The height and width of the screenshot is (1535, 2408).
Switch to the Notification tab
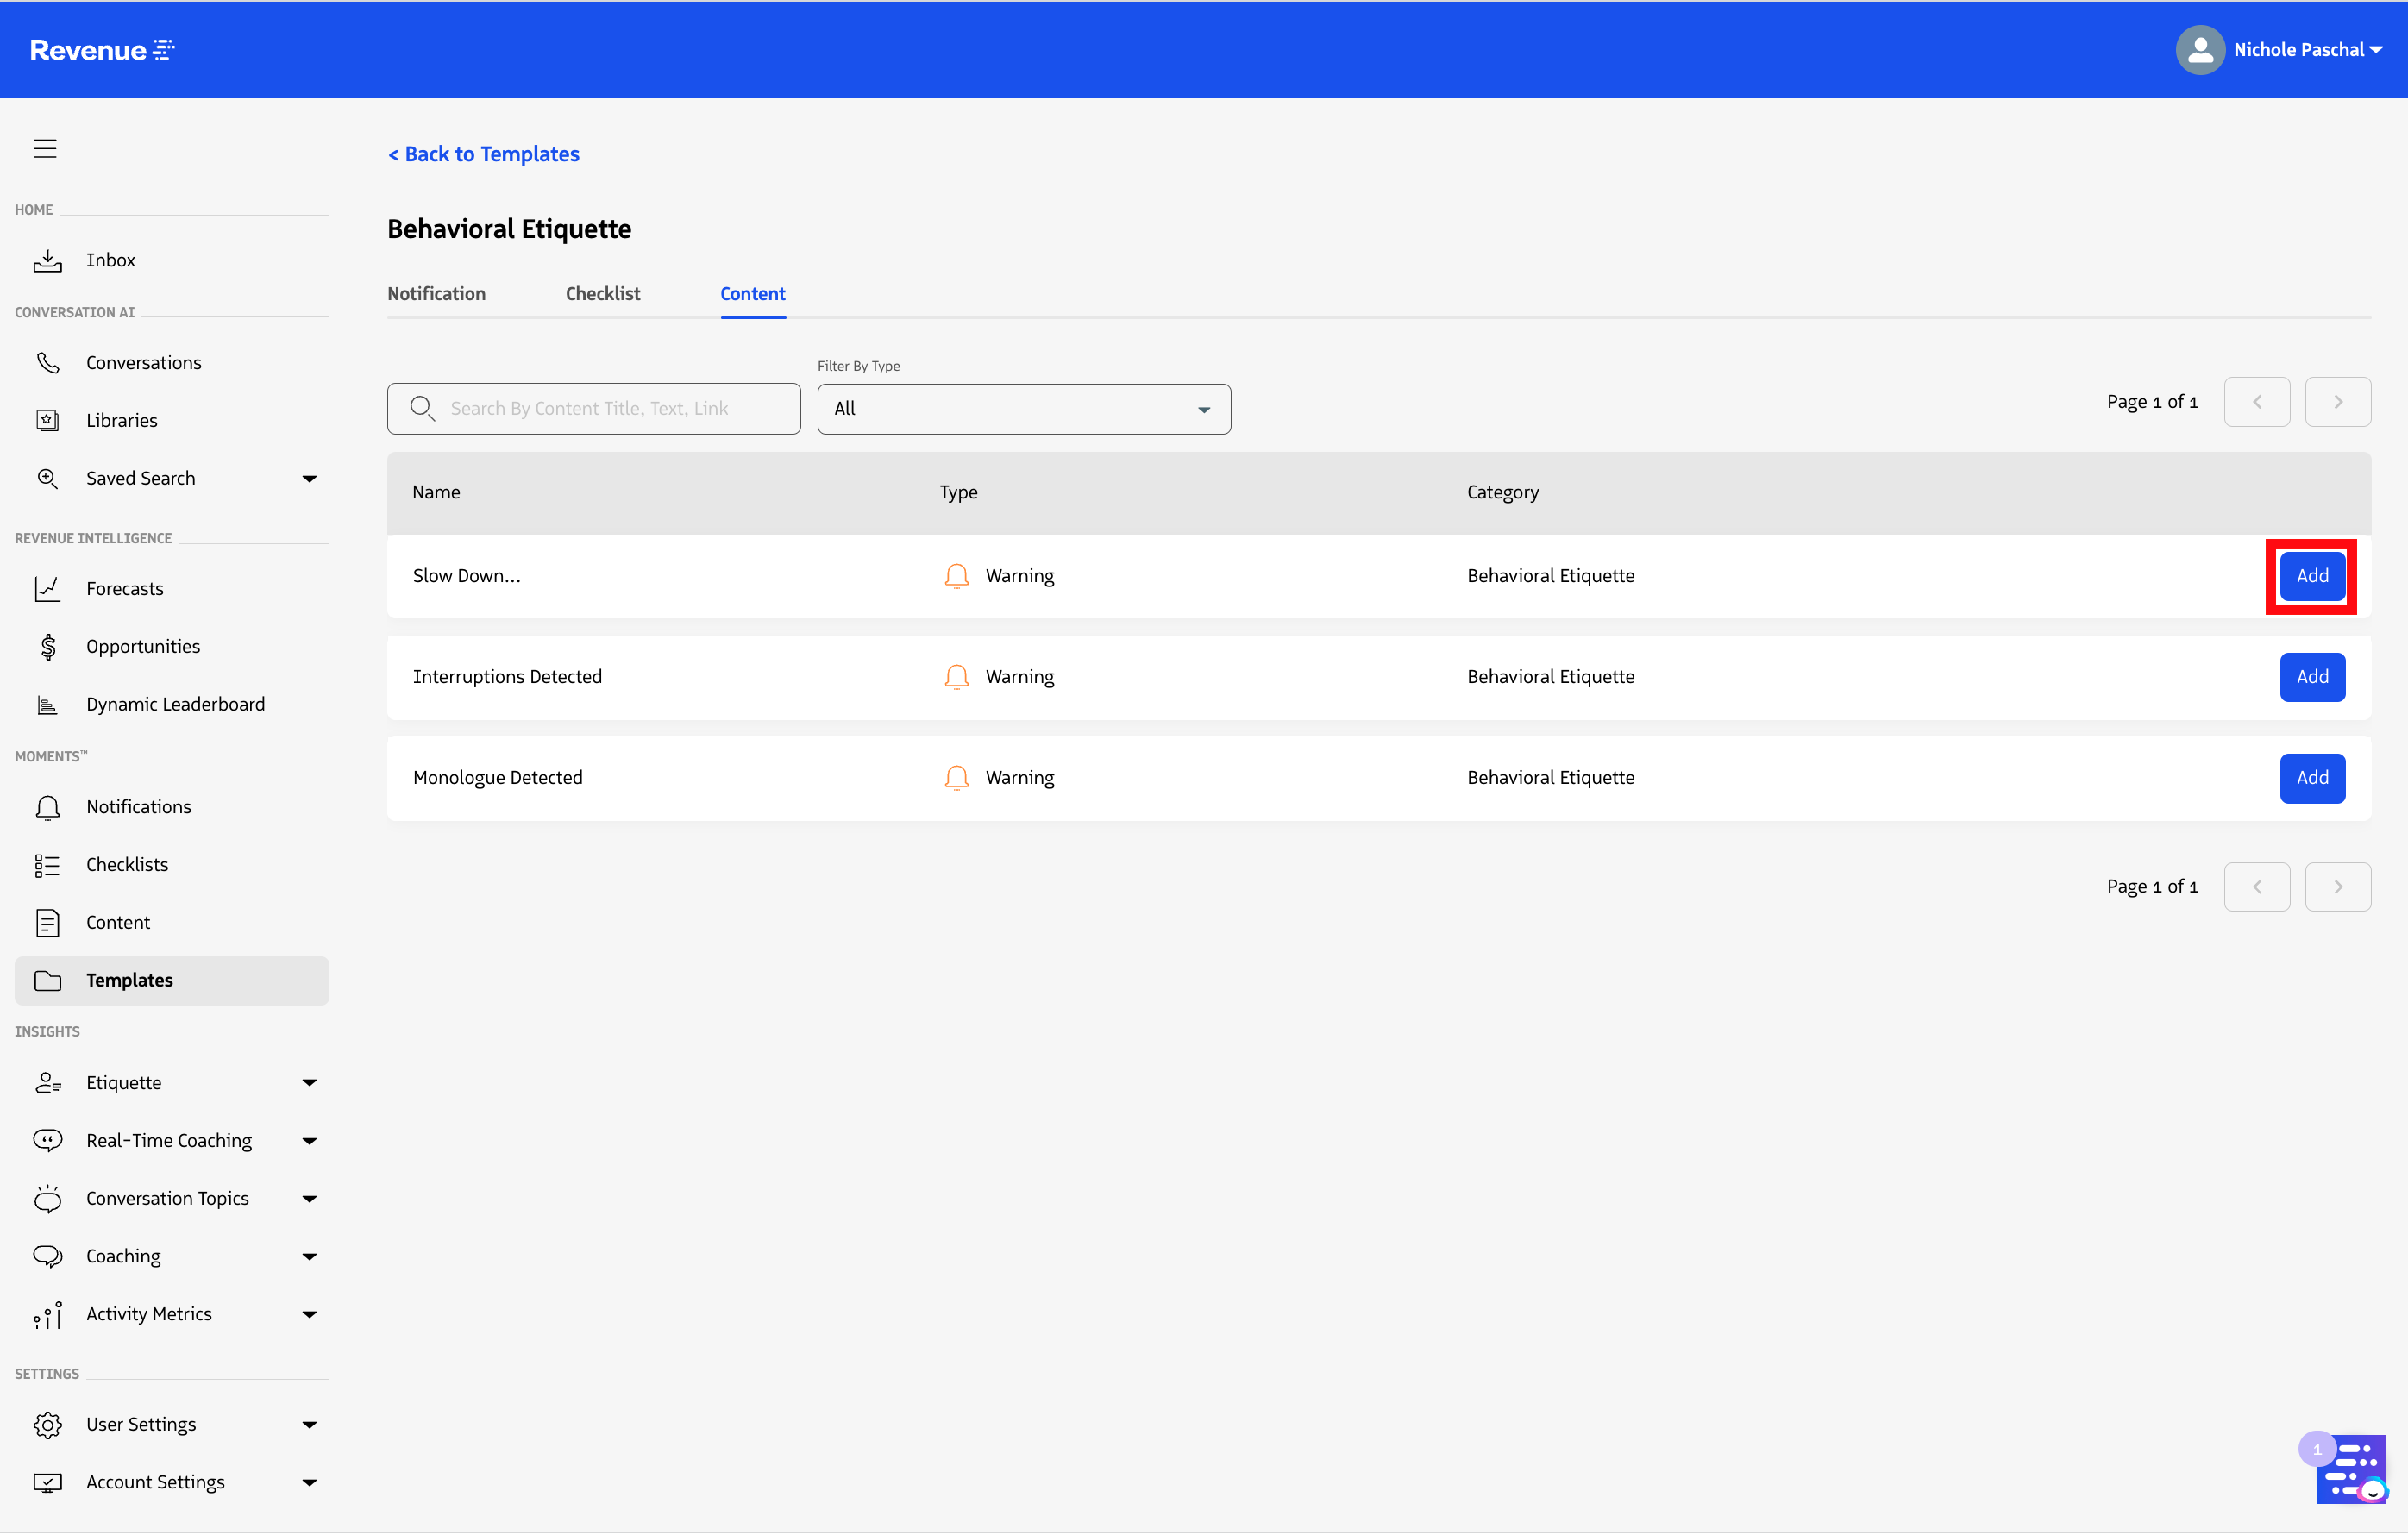click(x=436, y=294)
